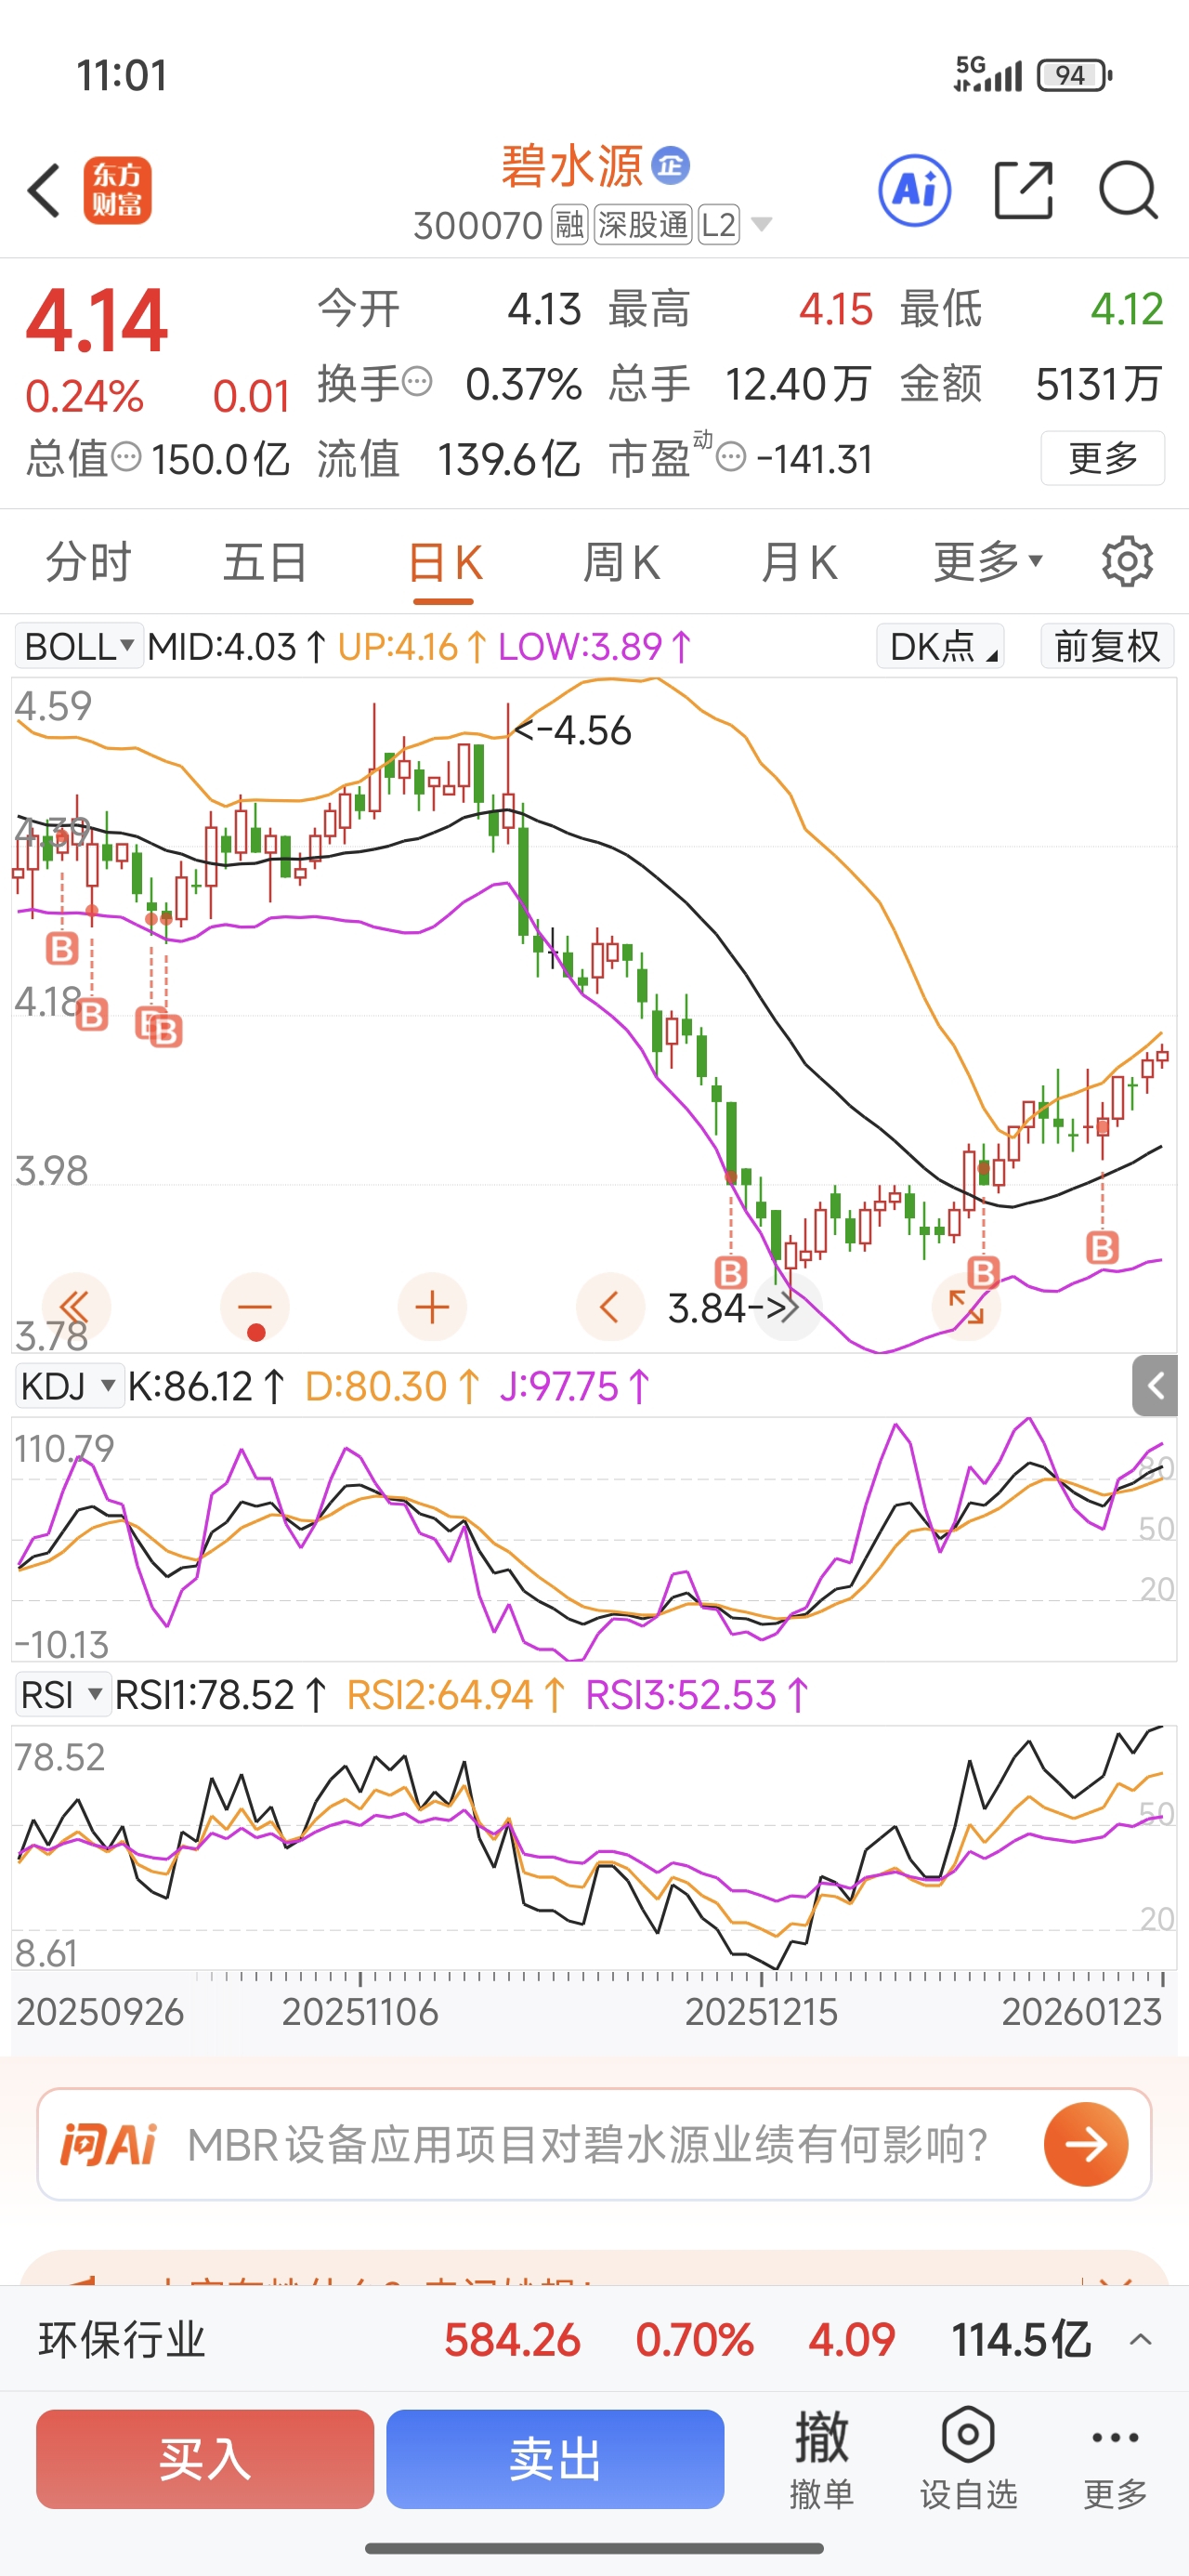Zoom out chart with minus button

255,1307
